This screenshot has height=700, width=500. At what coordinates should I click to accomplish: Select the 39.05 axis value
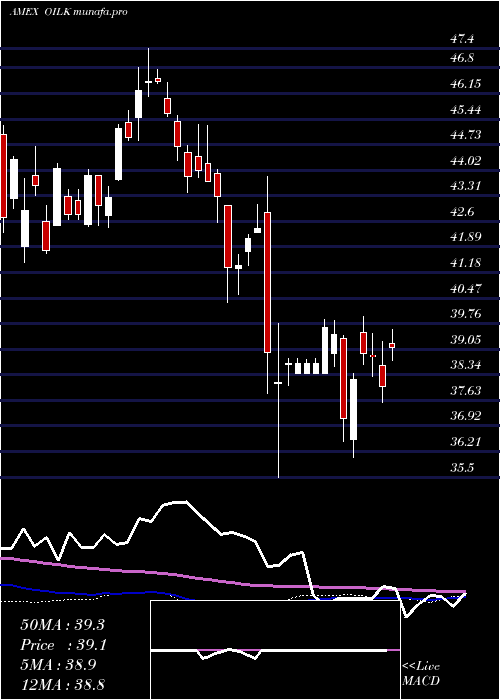(x=465, y=339)
